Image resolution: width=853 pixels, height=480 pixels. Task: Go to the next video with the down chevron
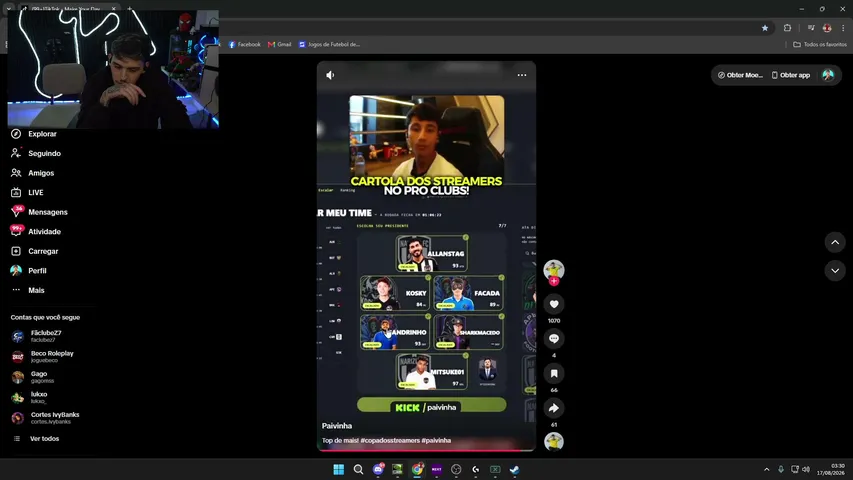click(835, 270)
